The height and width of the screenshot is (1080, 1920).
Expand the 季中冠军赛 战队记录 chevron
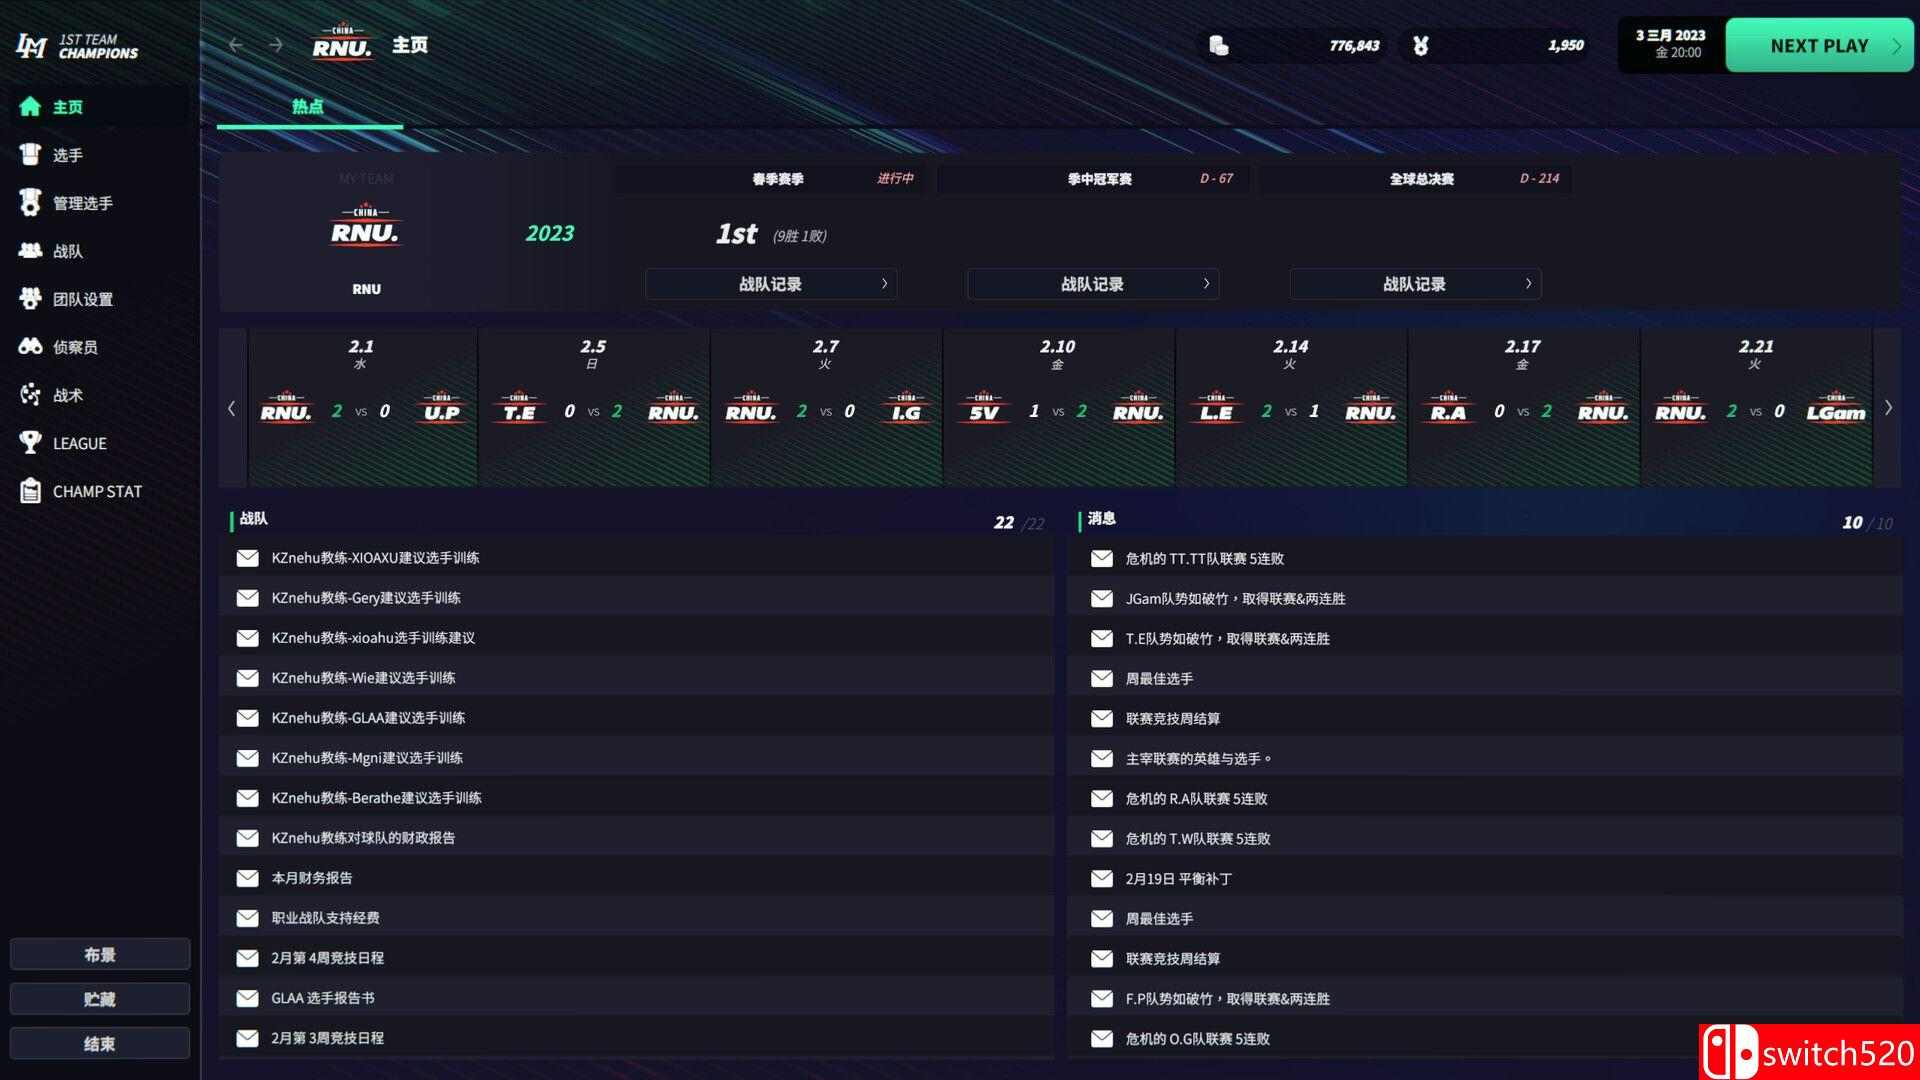[x=1206, y=284]
